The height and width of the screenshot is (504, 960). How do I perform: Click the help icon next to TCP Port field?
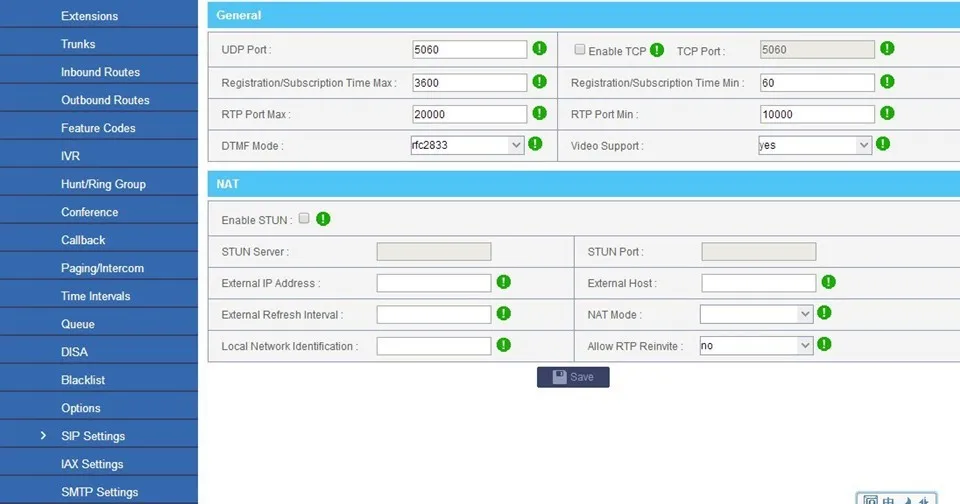coord(887,48)
